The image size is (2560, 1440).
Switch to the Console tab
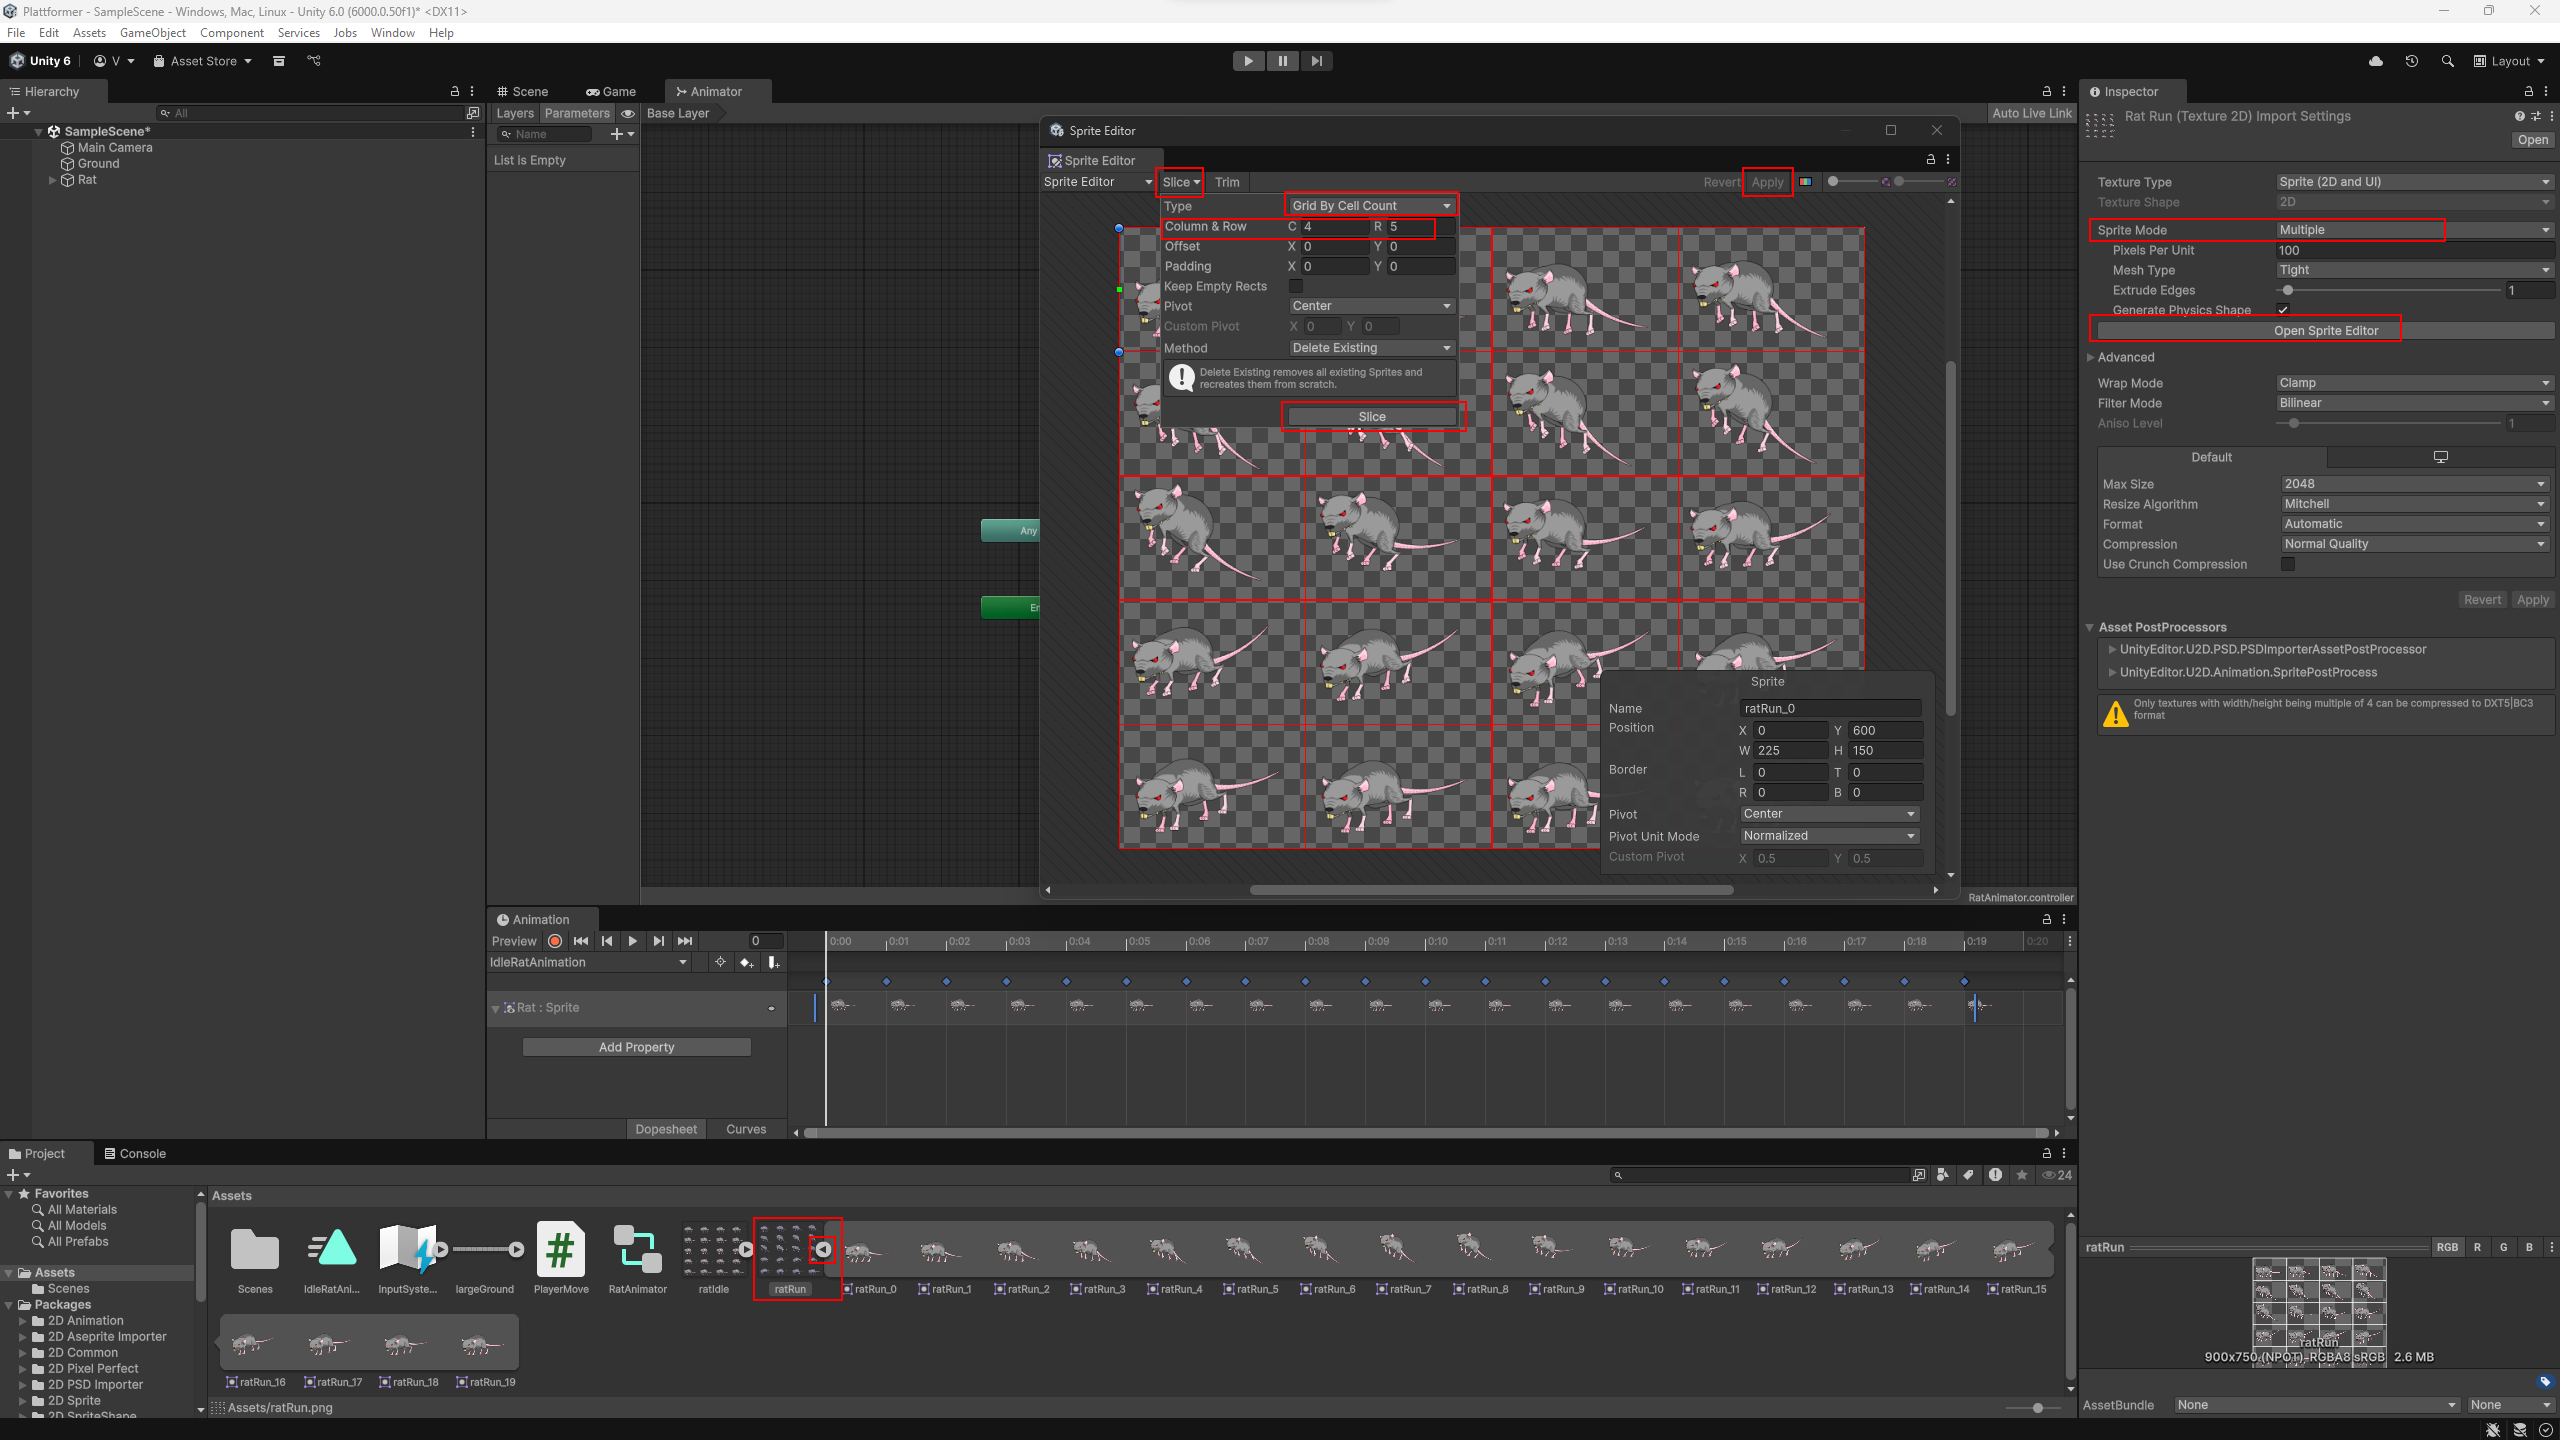(135, 1153)
